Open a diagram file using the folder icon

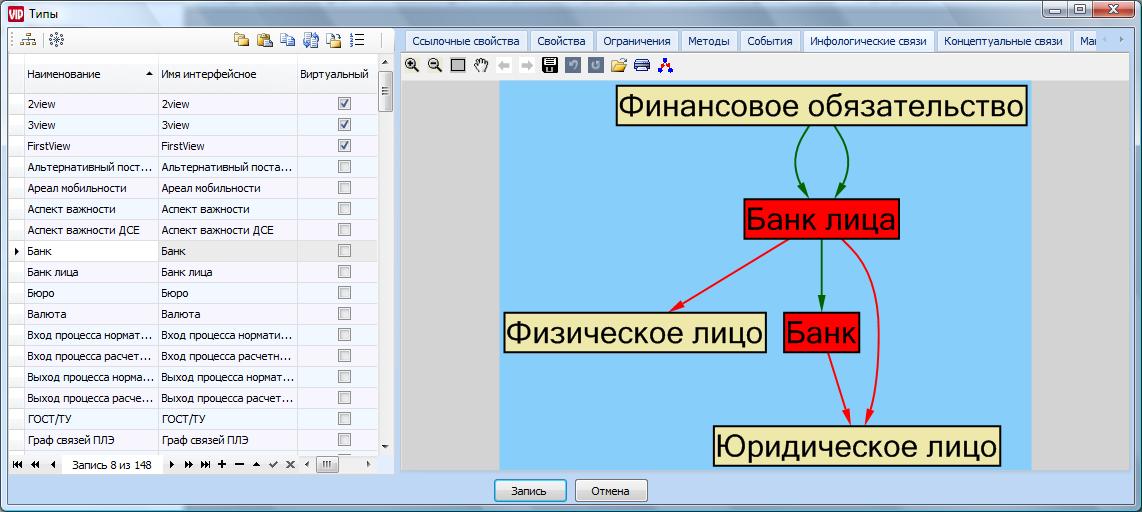coord(619,66)
